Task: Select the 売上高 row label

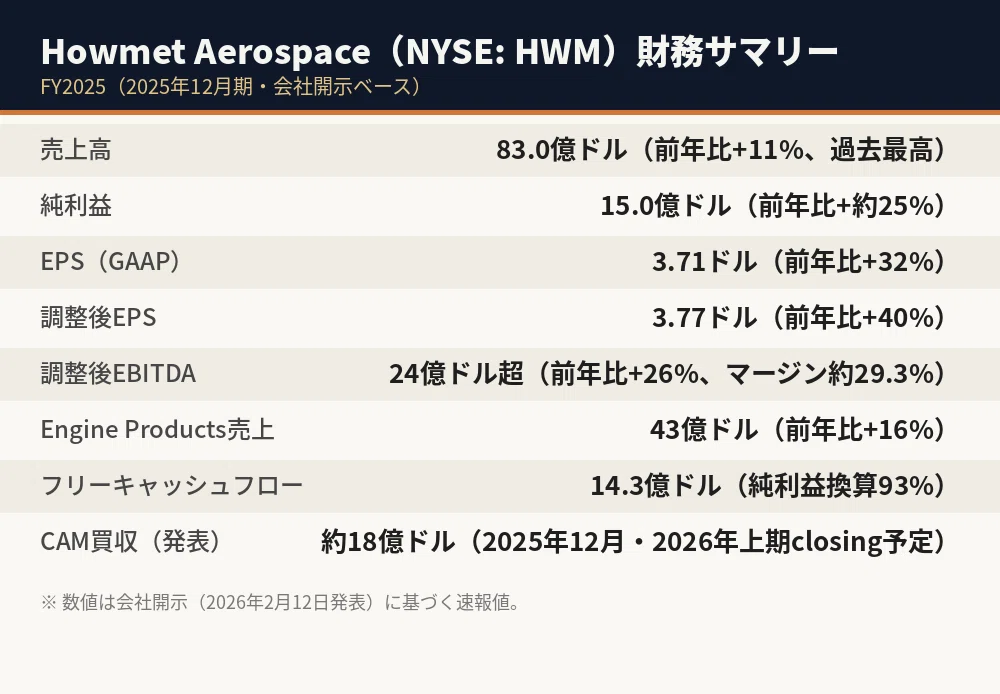Action: 76,150
